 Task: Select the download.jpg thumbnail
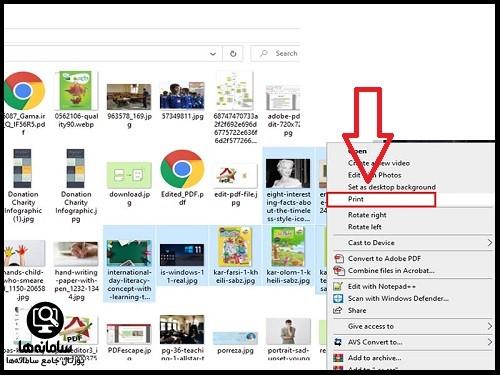coord(129,175)
